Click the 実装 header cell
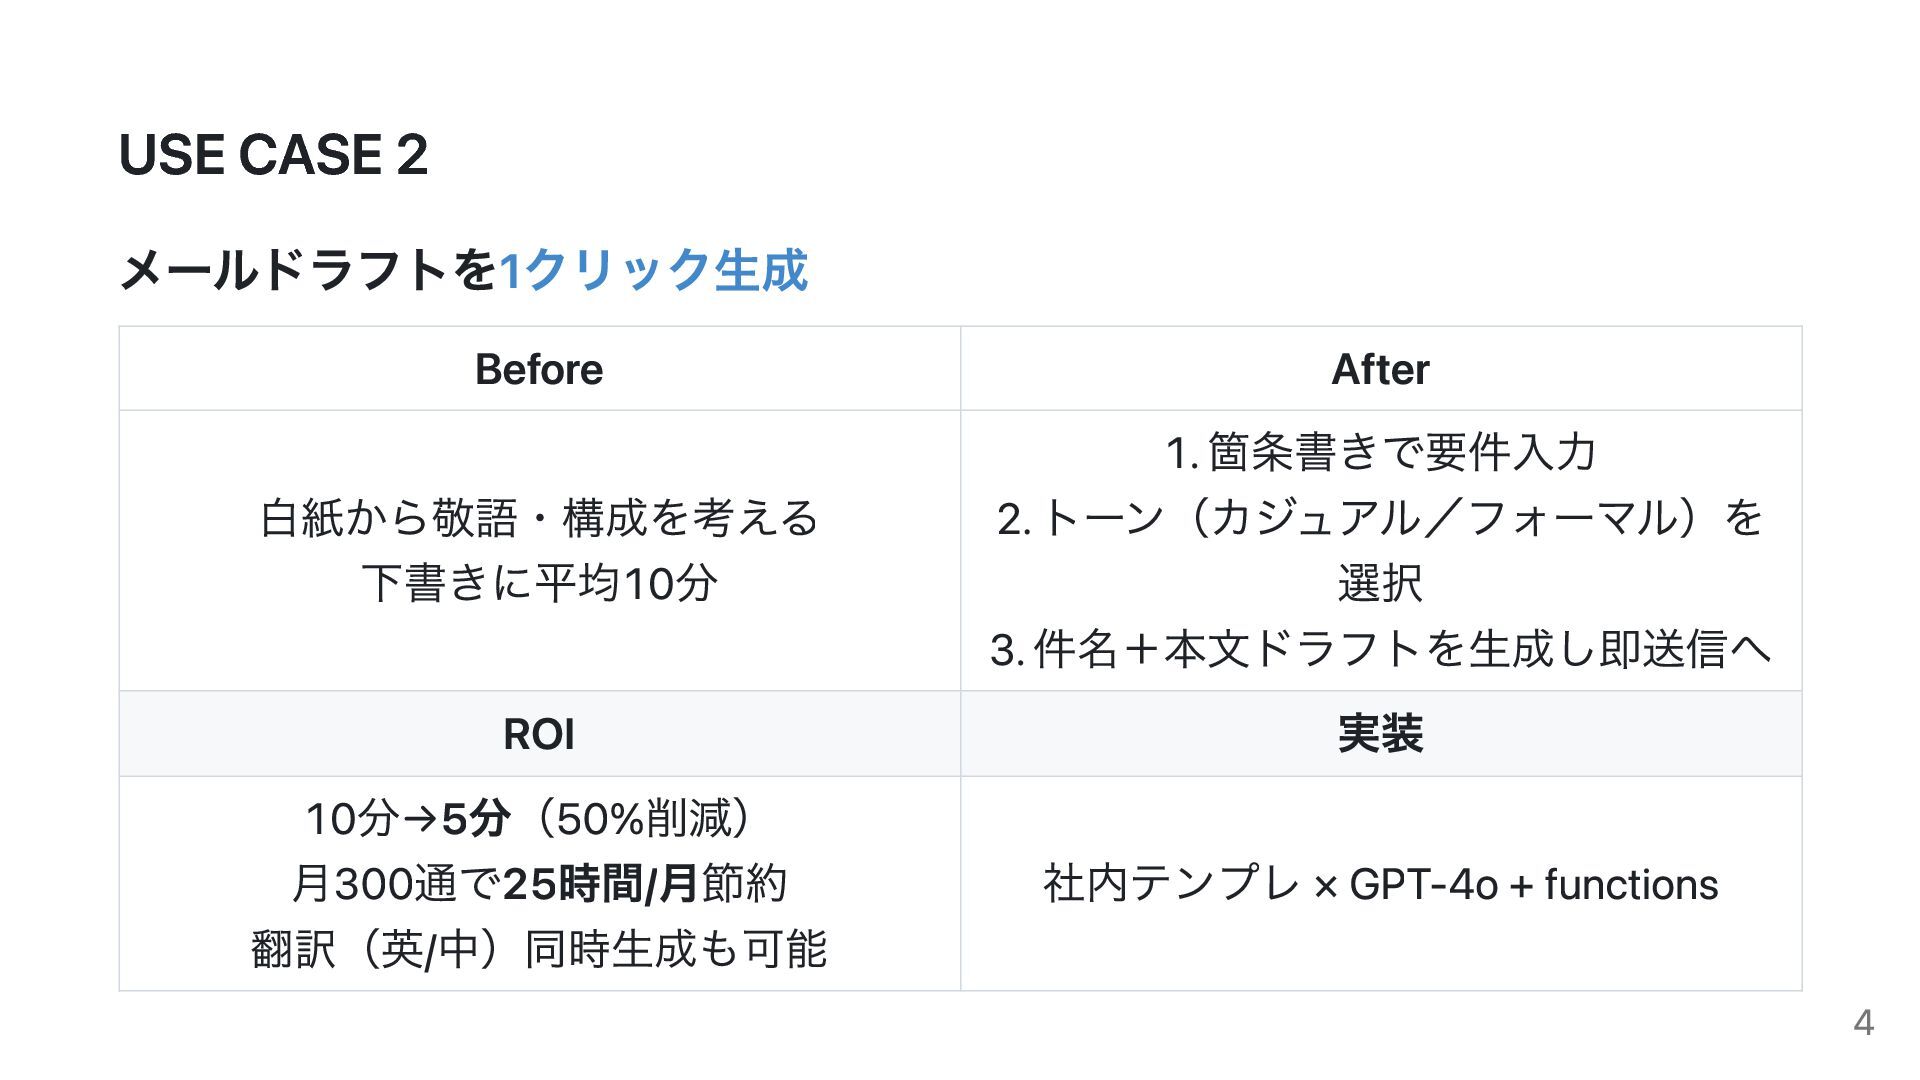The width and height of the screenshot is (1920, 1080). pyautogui.click(x=1380, y=734)
